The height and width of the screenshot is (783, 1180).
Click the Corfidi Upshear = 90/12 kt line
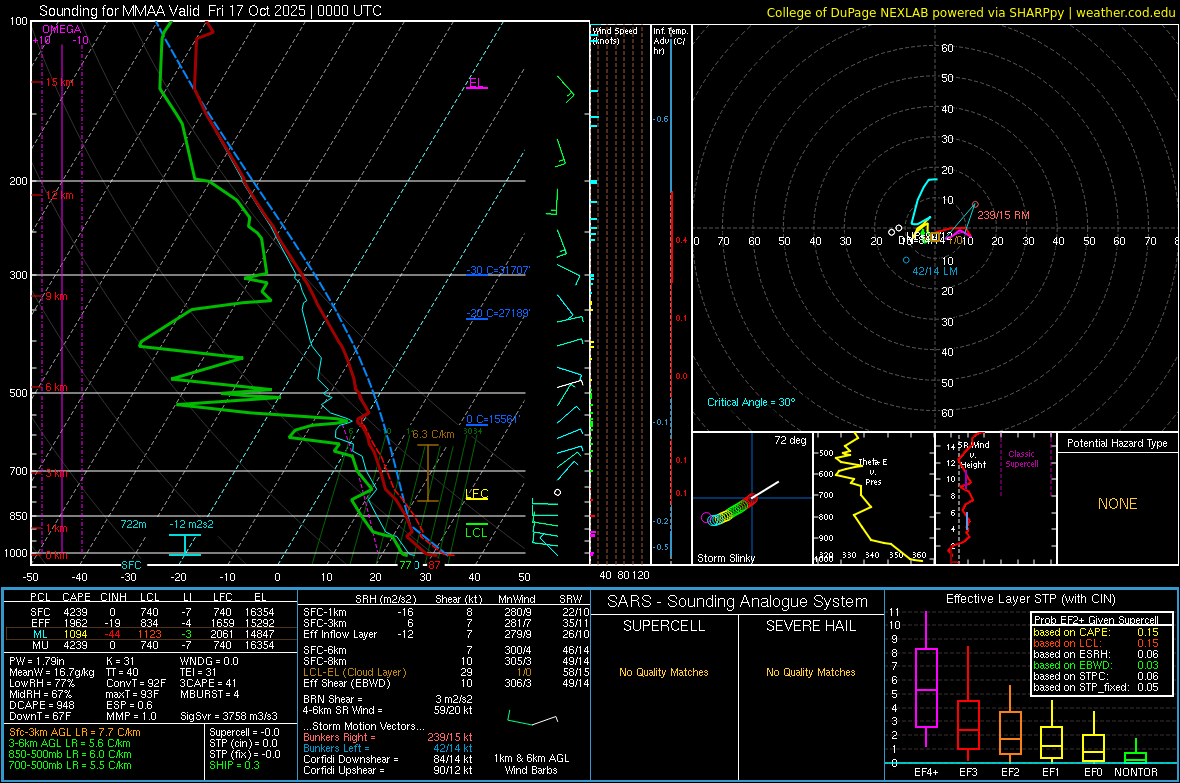pos(387,769)
